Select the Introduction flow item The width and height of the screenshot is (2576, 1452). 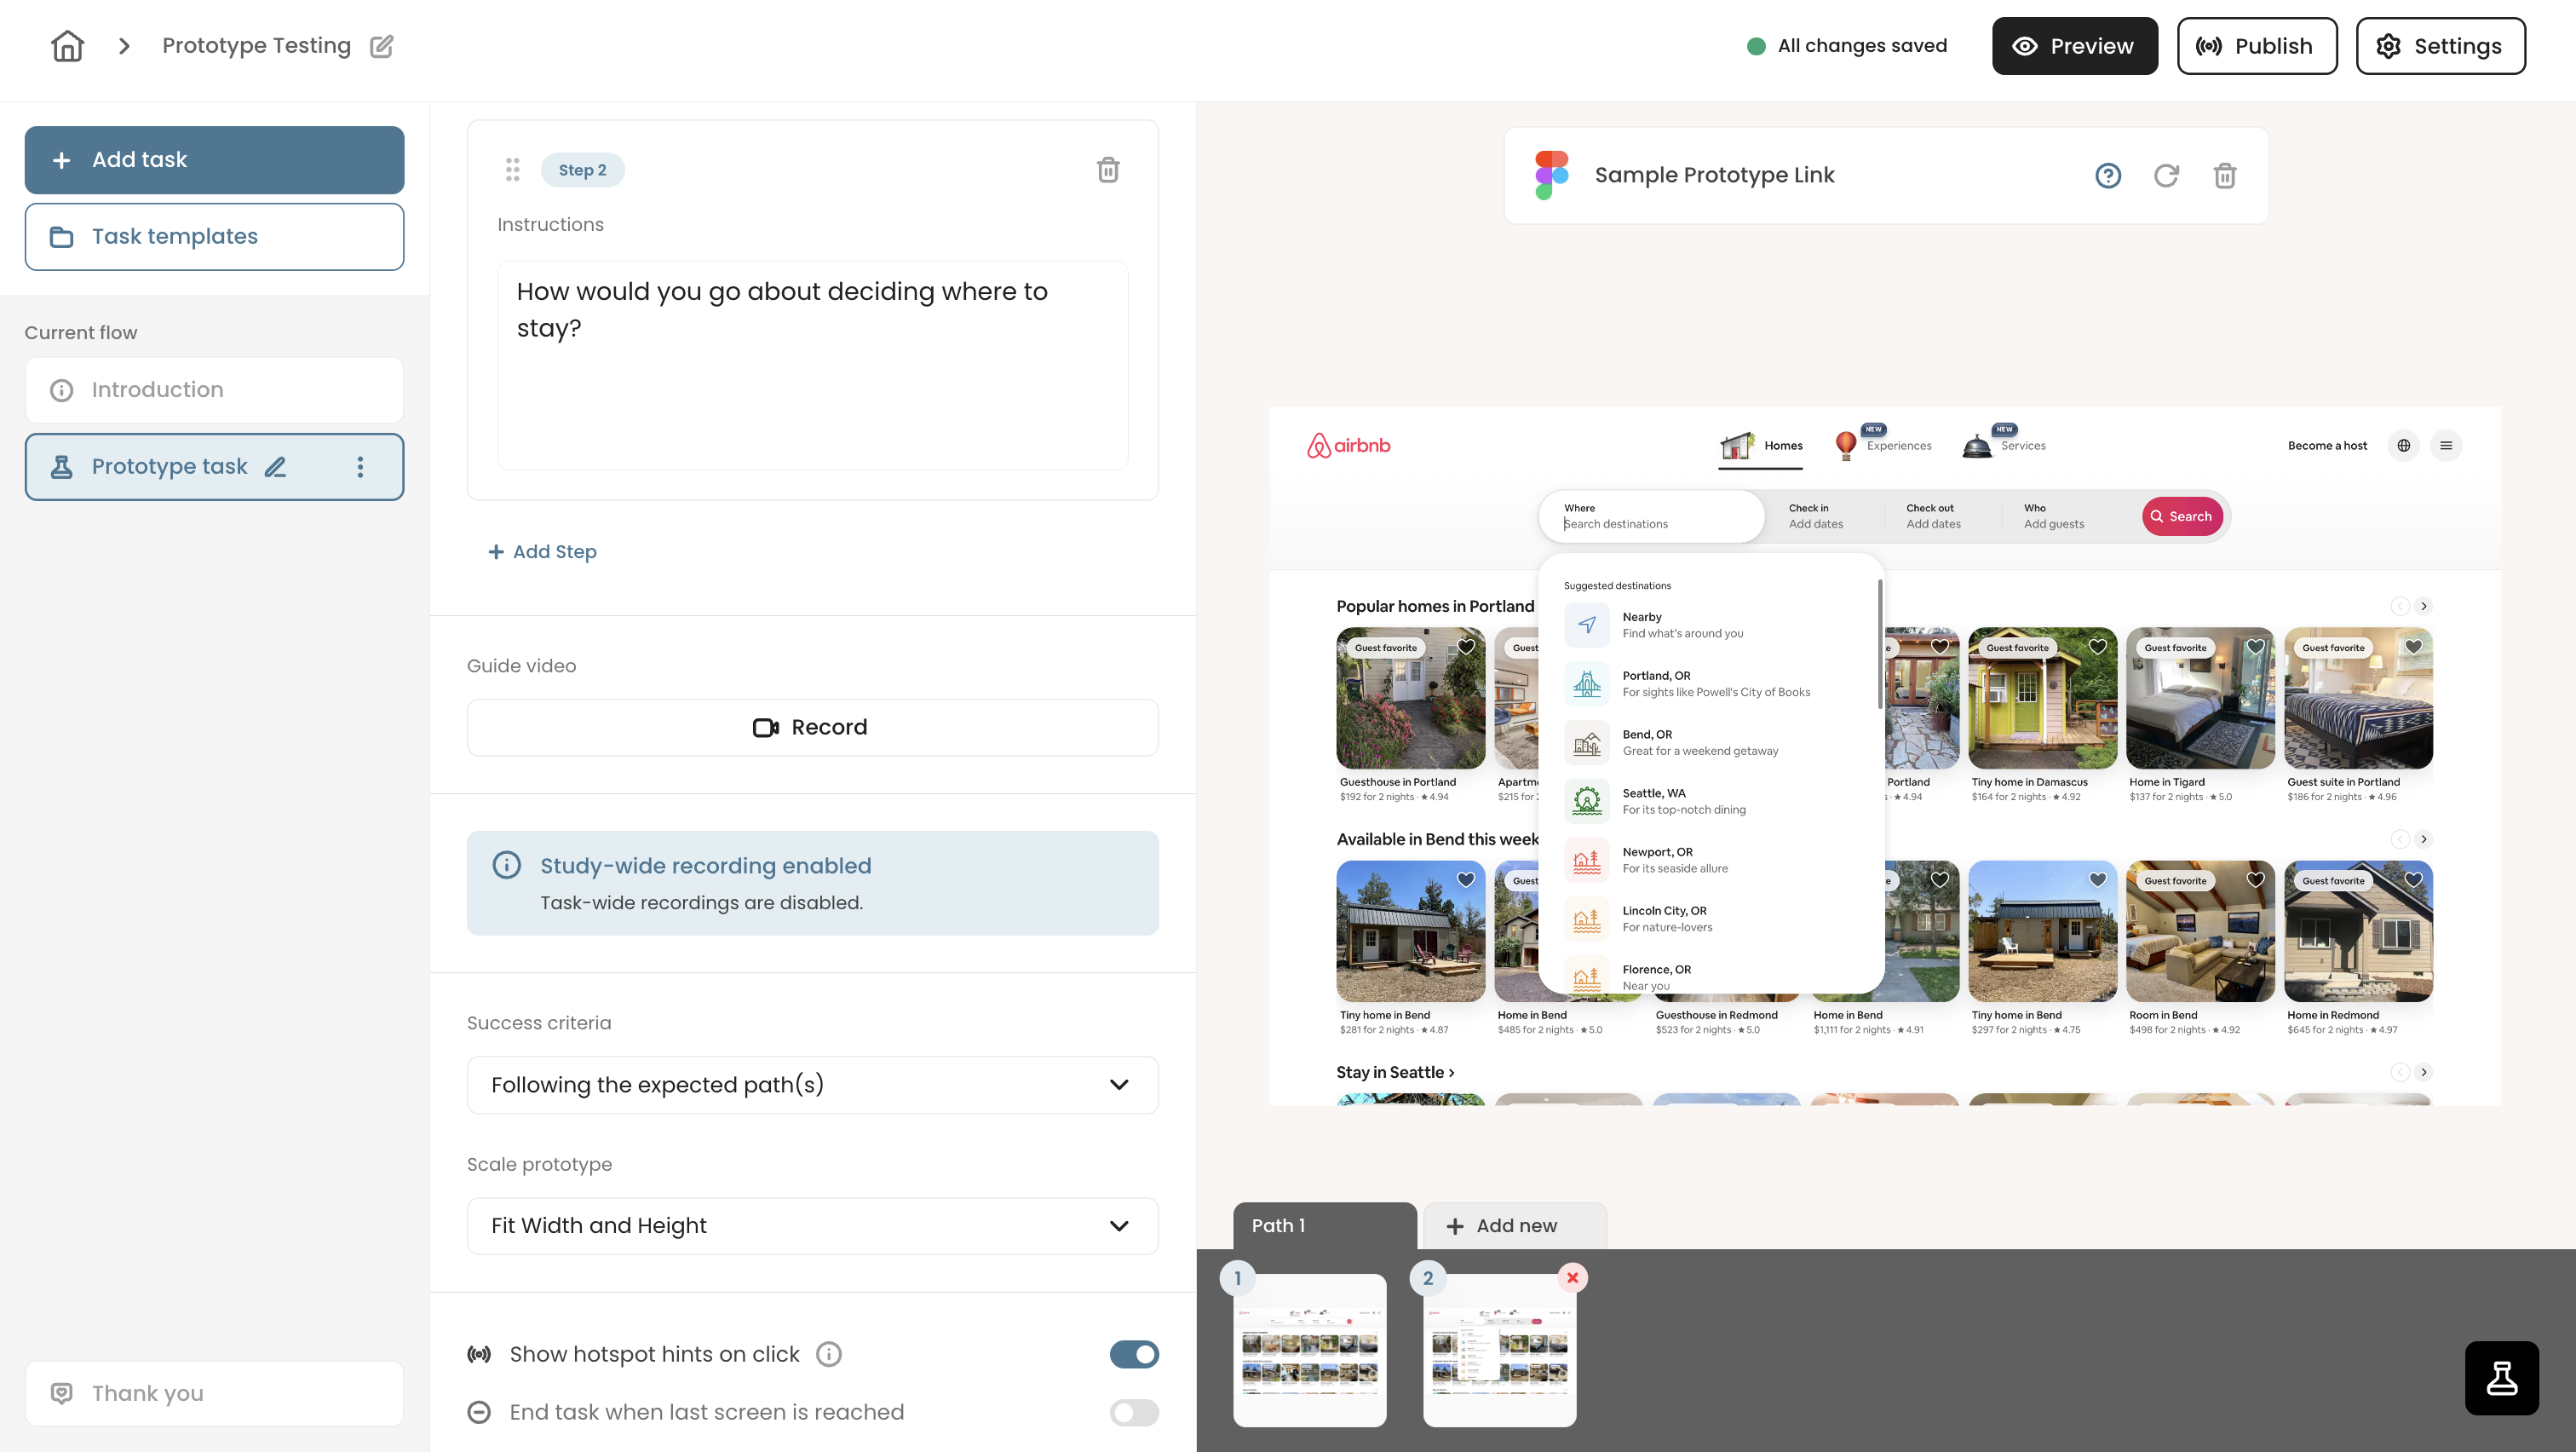(214, 390)
